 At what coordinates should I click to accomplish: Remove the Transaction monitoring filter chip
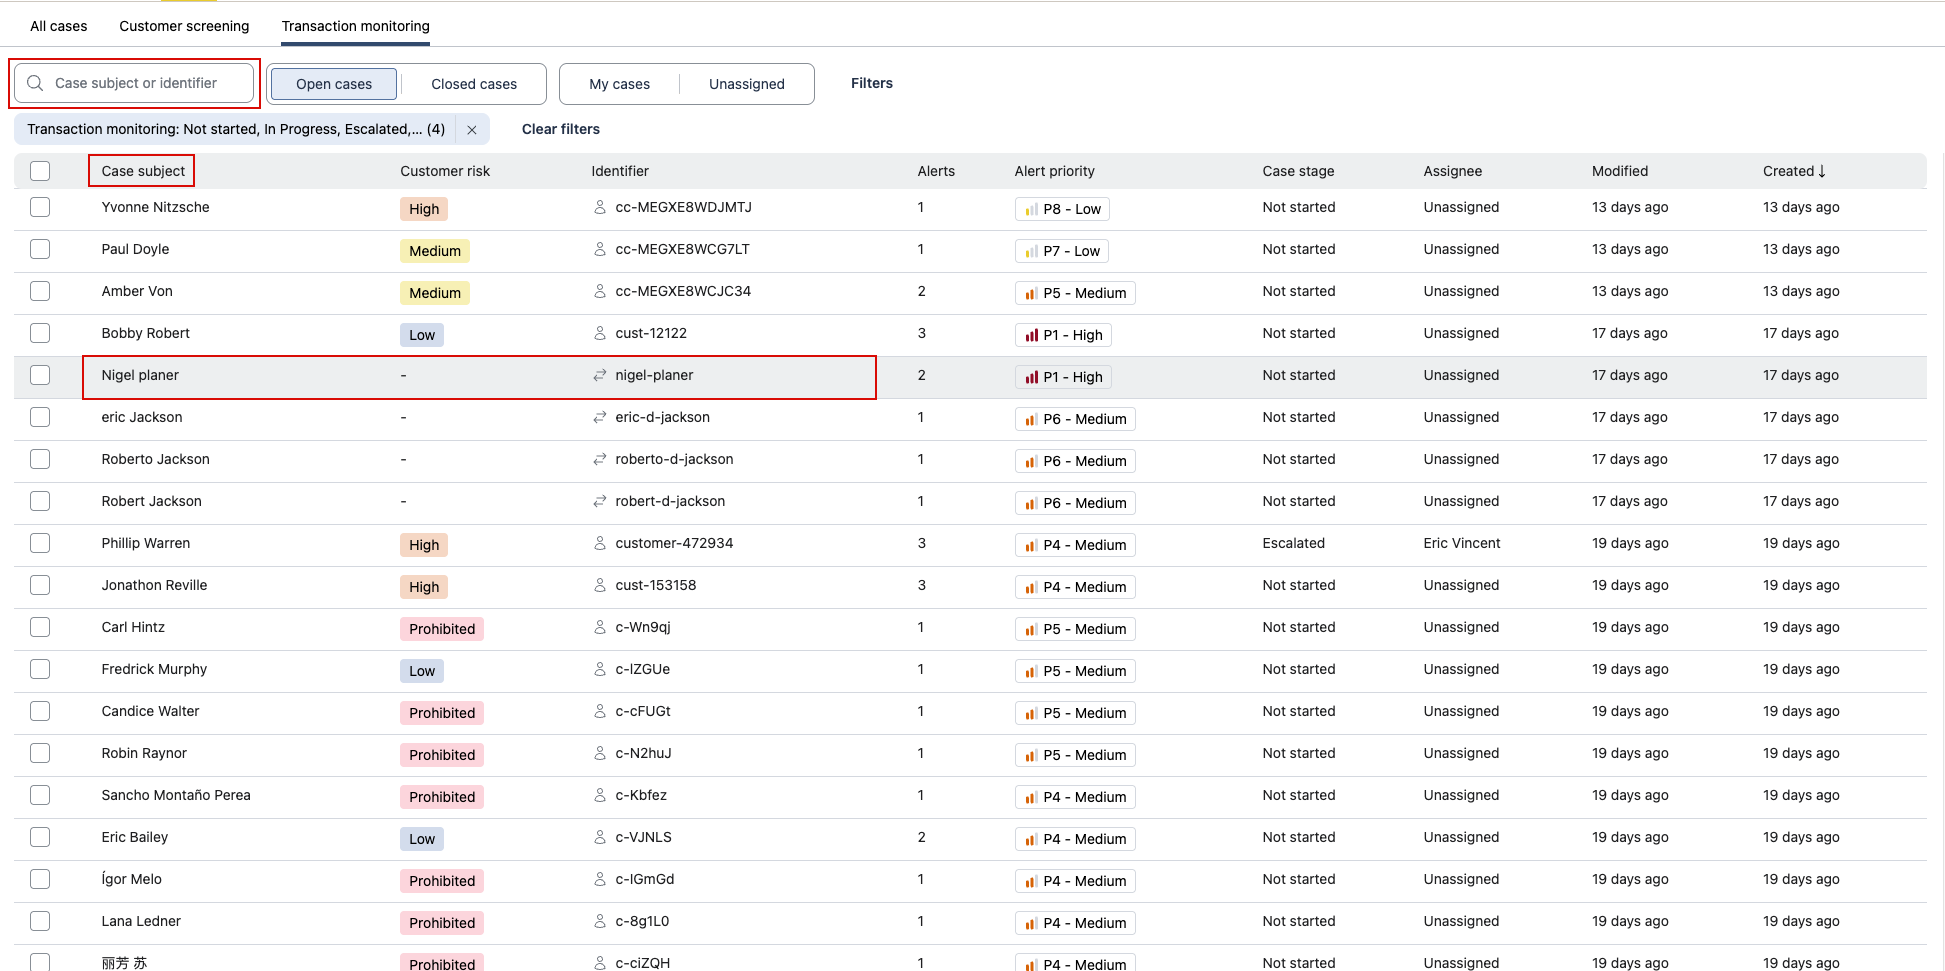point(472,130)
